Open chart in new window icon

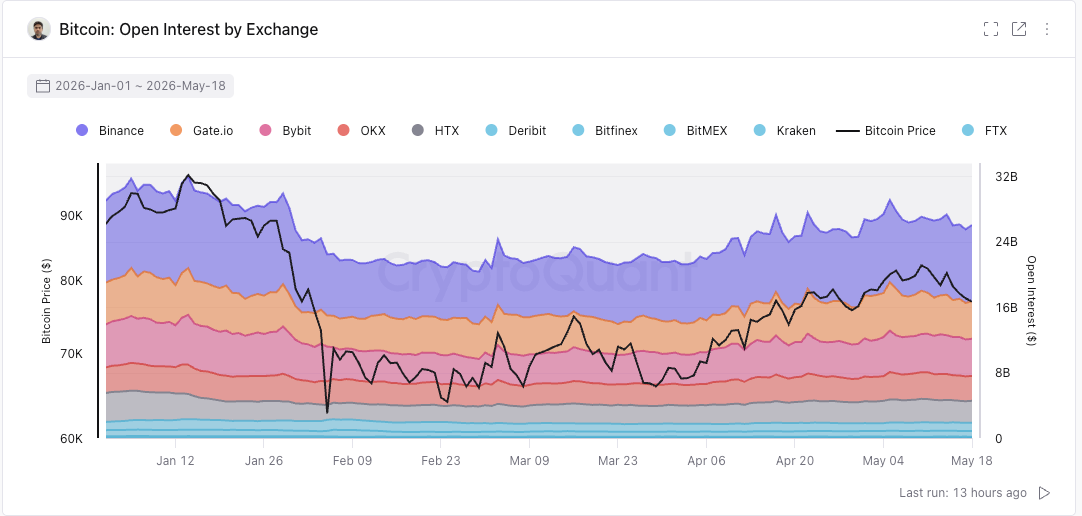coord(1019,29)
